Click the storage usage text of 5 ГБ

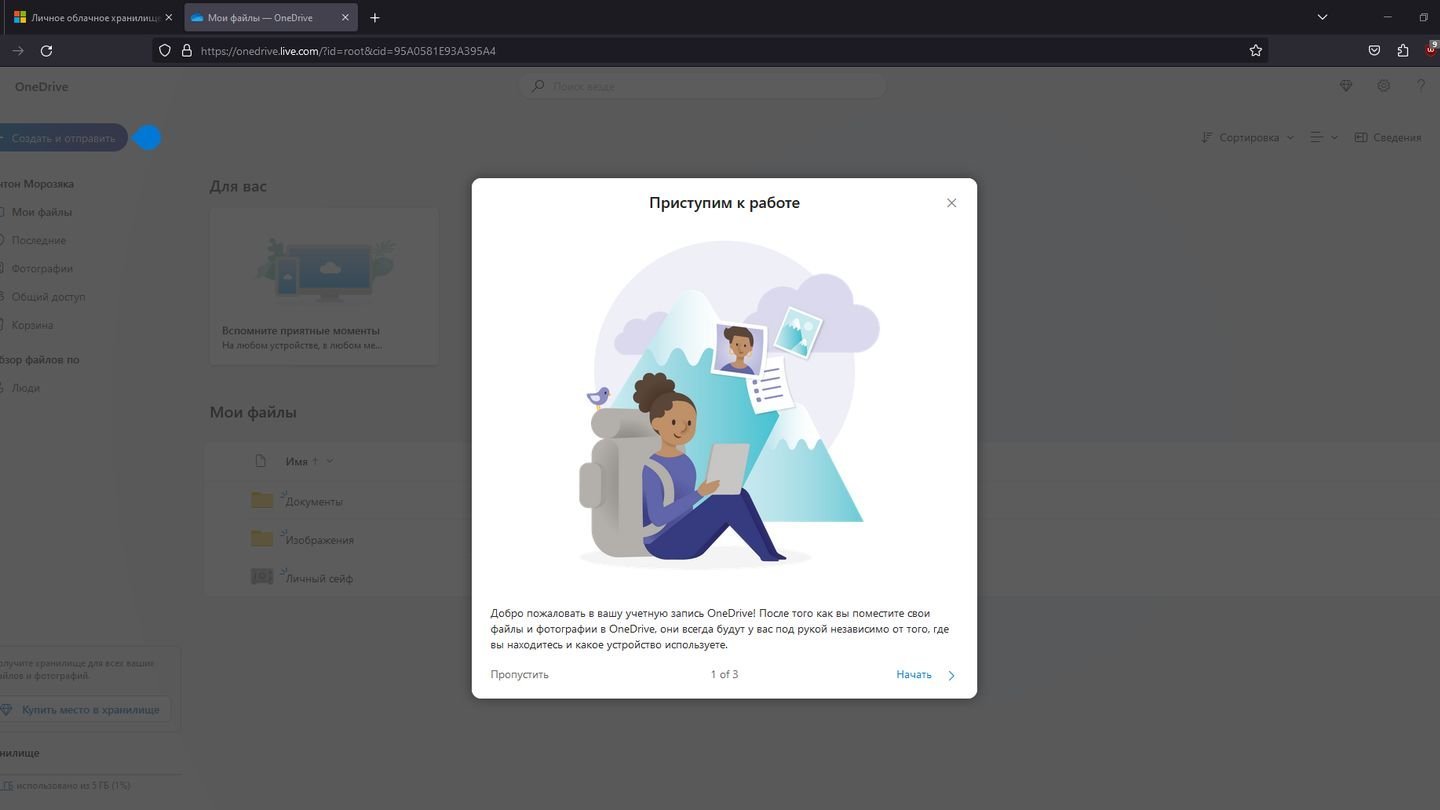(66, 786)
